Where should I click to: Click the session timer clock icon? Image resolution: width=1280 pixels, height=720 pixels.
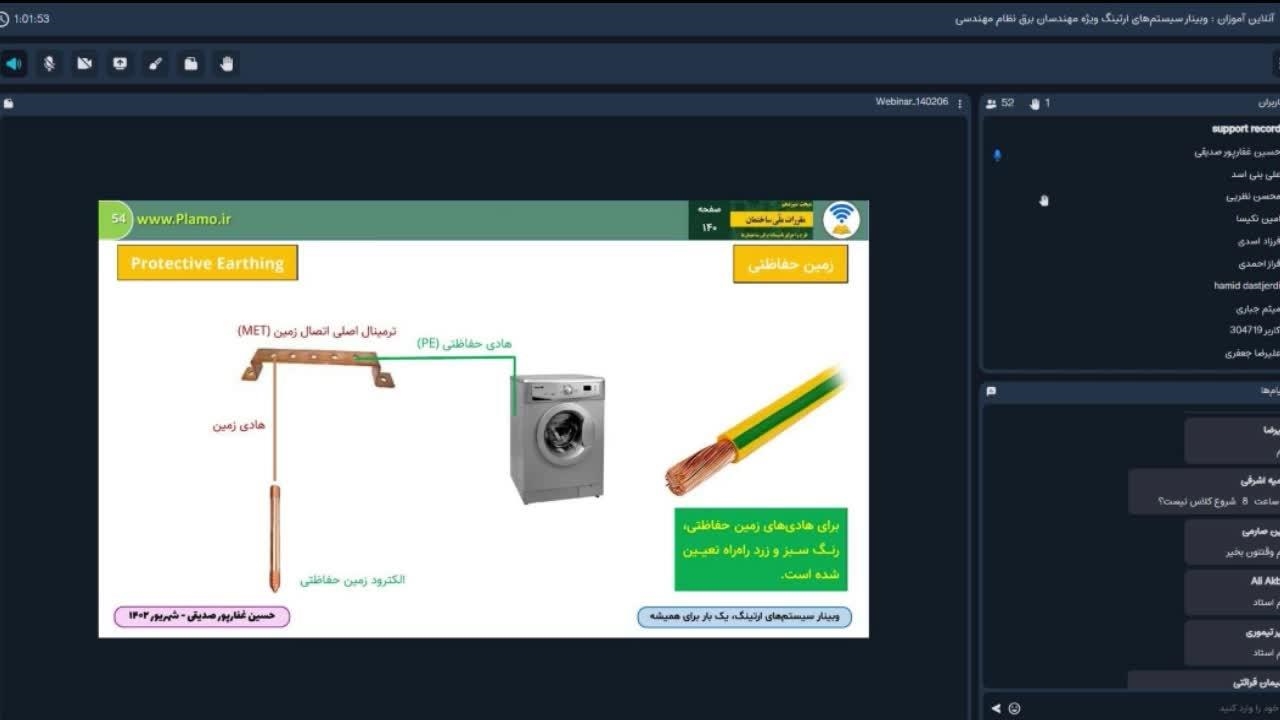pos(5,19)
